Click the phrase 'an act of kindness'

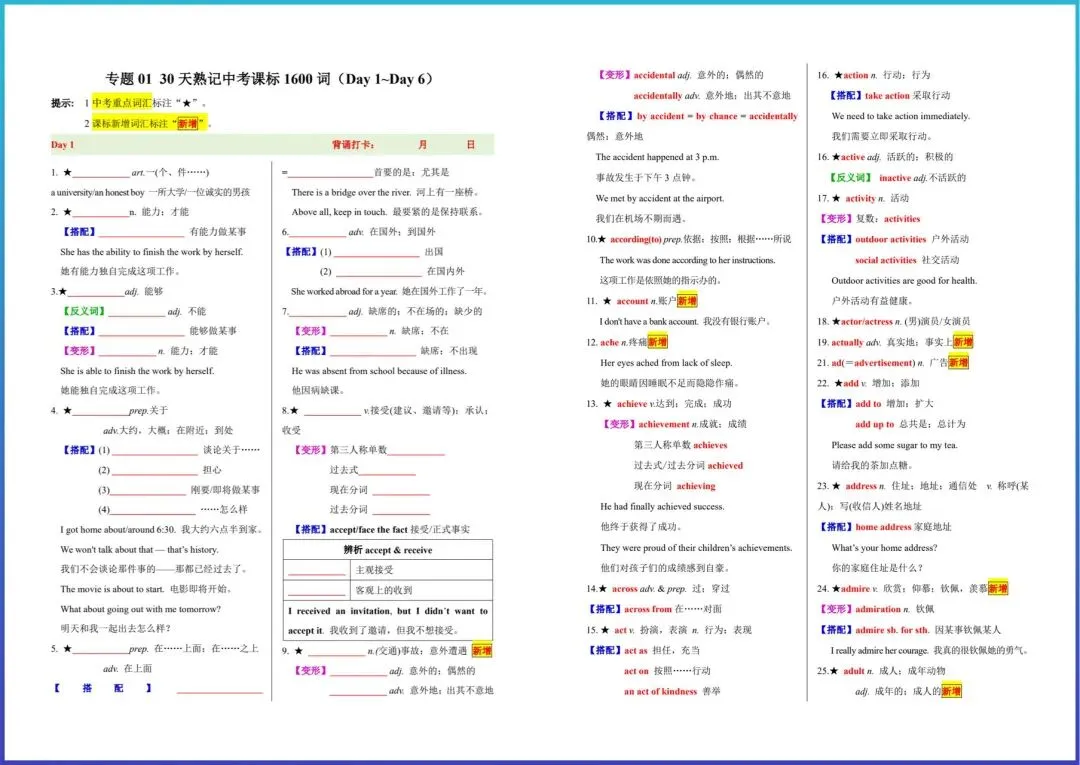click(661, 691)
